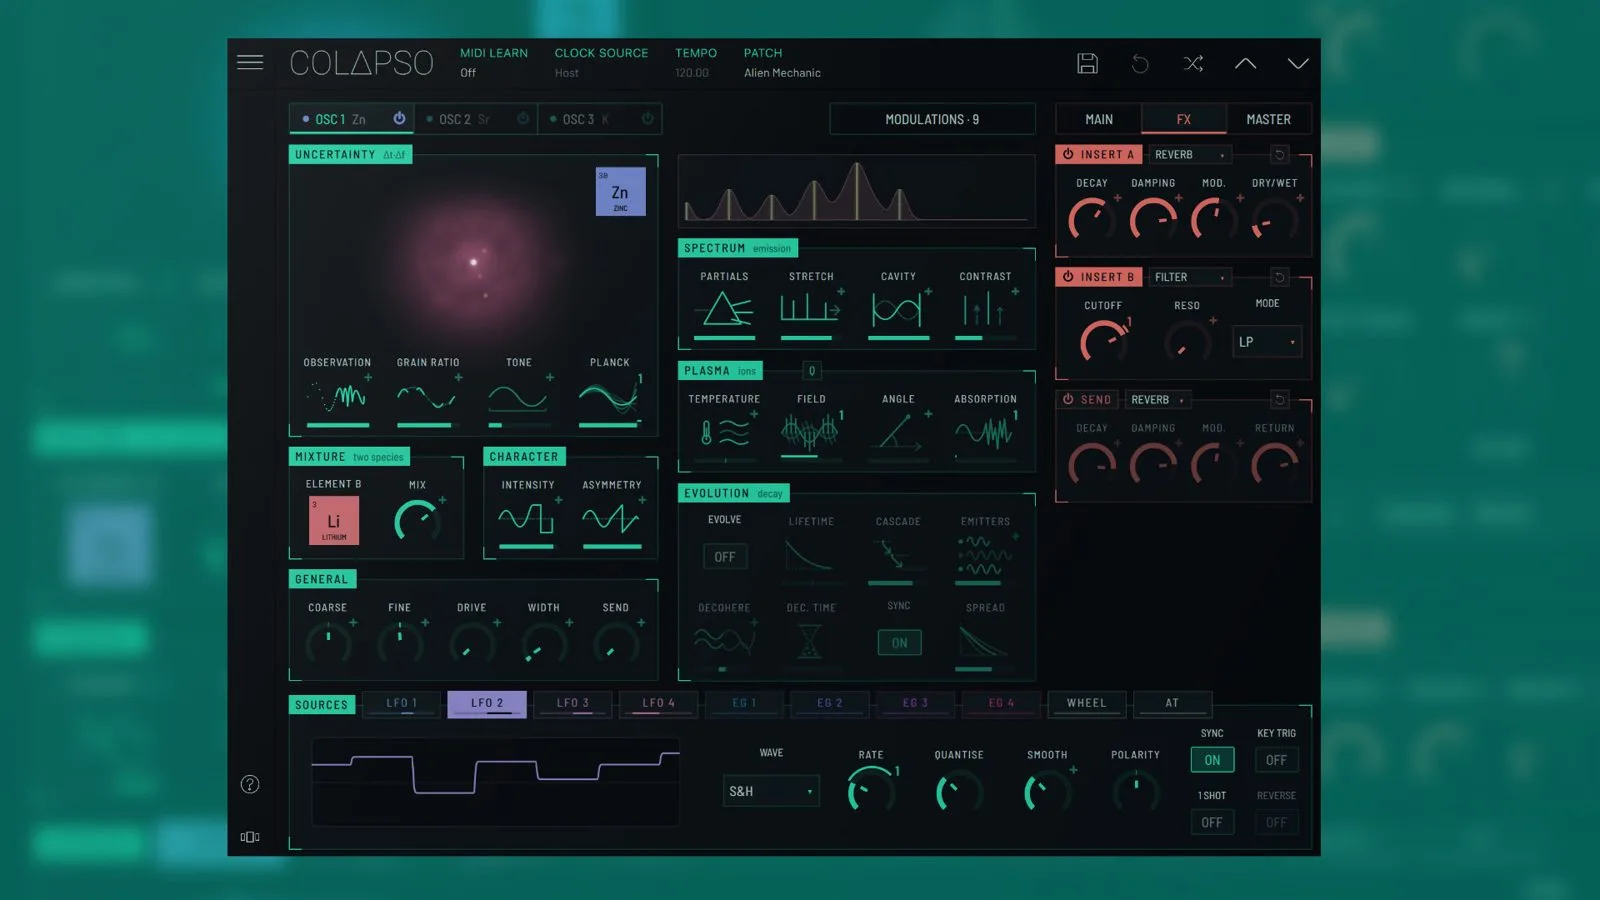Click the Observation waveform icon
This screenshot has width=1600, height=900.
tap(337, 396)
